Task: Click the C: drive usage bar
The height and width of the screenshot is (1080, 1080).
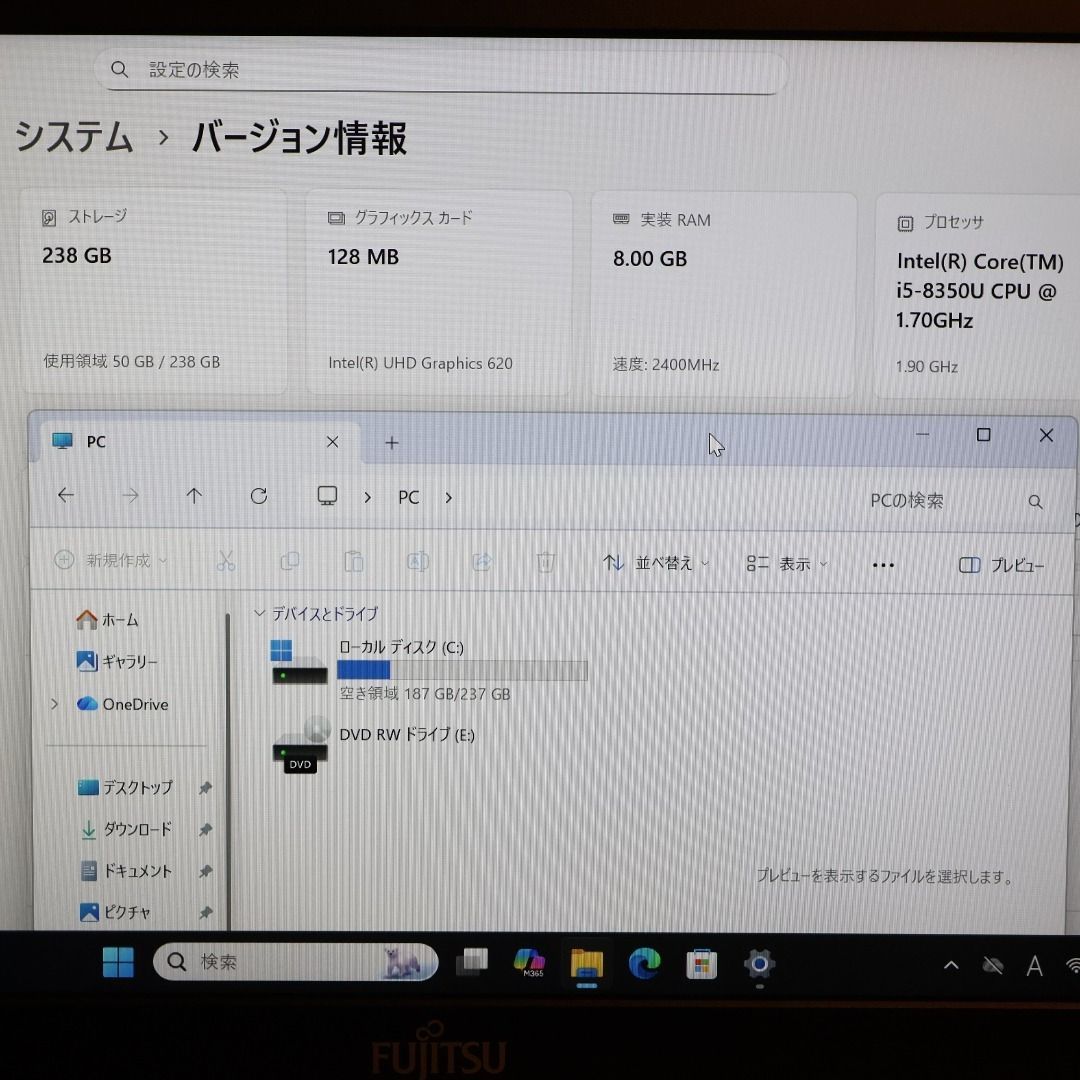Action: pyautogui.click(x=462, y=670)
